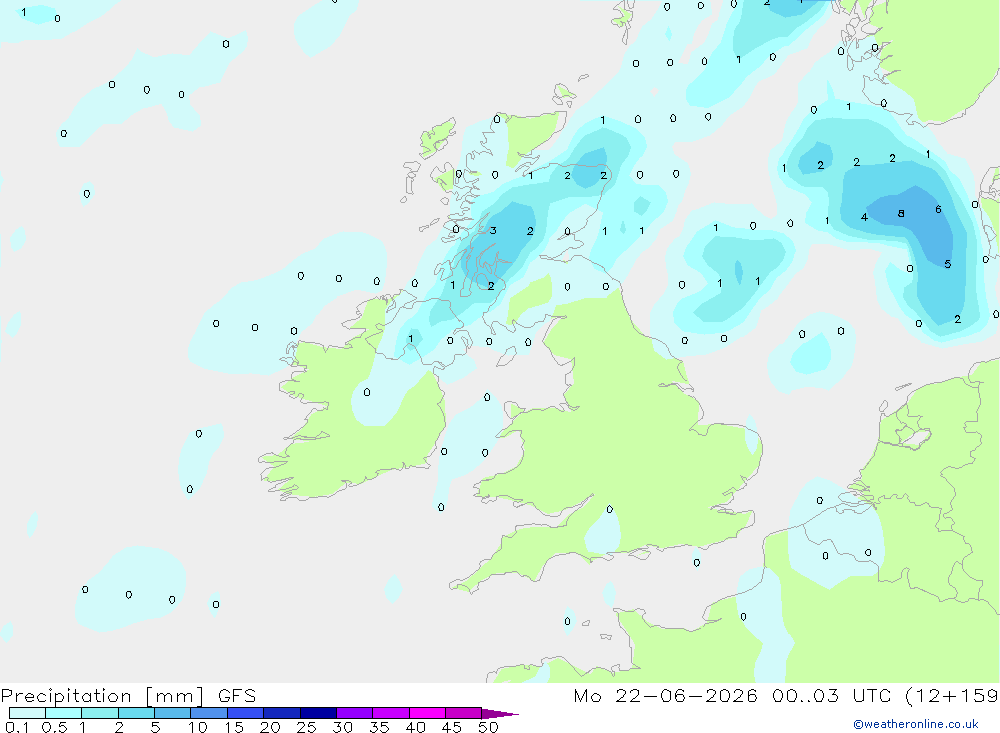
Task: Click the legend label "35"
Action: click(379, 727)
